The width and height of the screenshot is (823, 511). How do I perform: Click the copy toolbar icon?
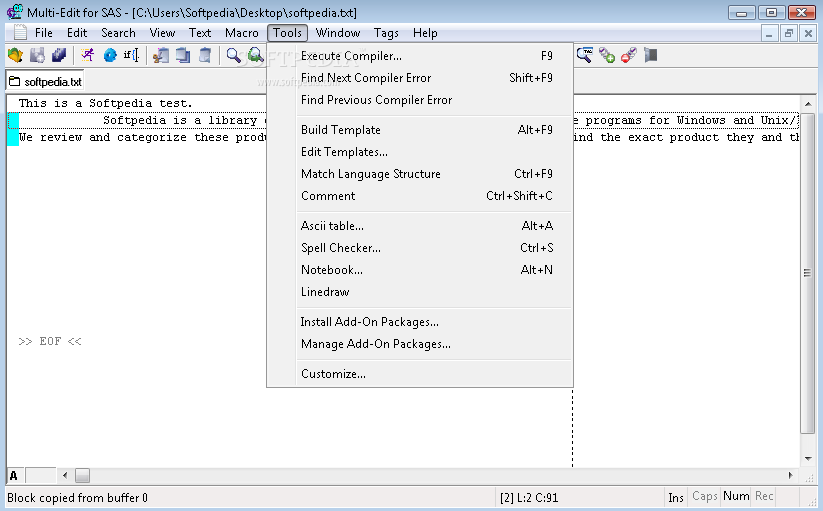pyautogui.click(x=183, y=55)
